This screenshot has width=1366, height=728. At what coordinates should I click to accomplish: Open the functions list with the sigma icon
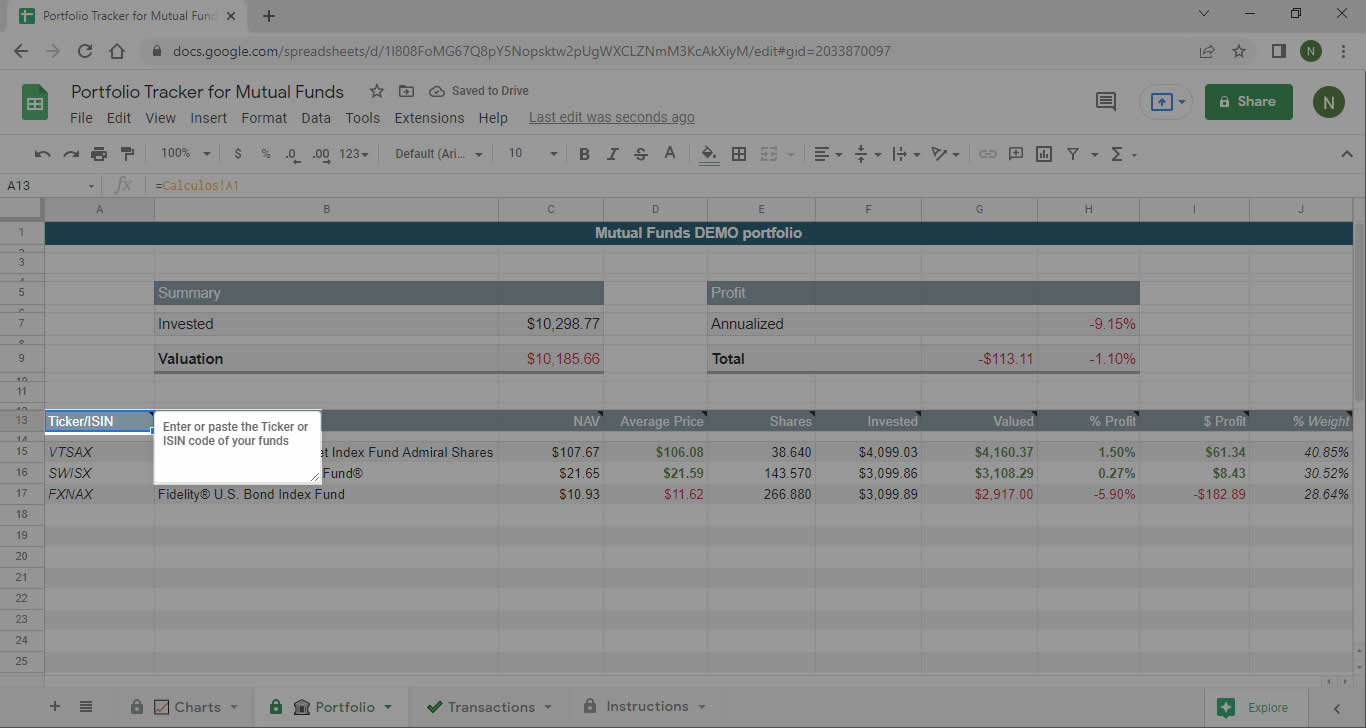(1118, 153)
